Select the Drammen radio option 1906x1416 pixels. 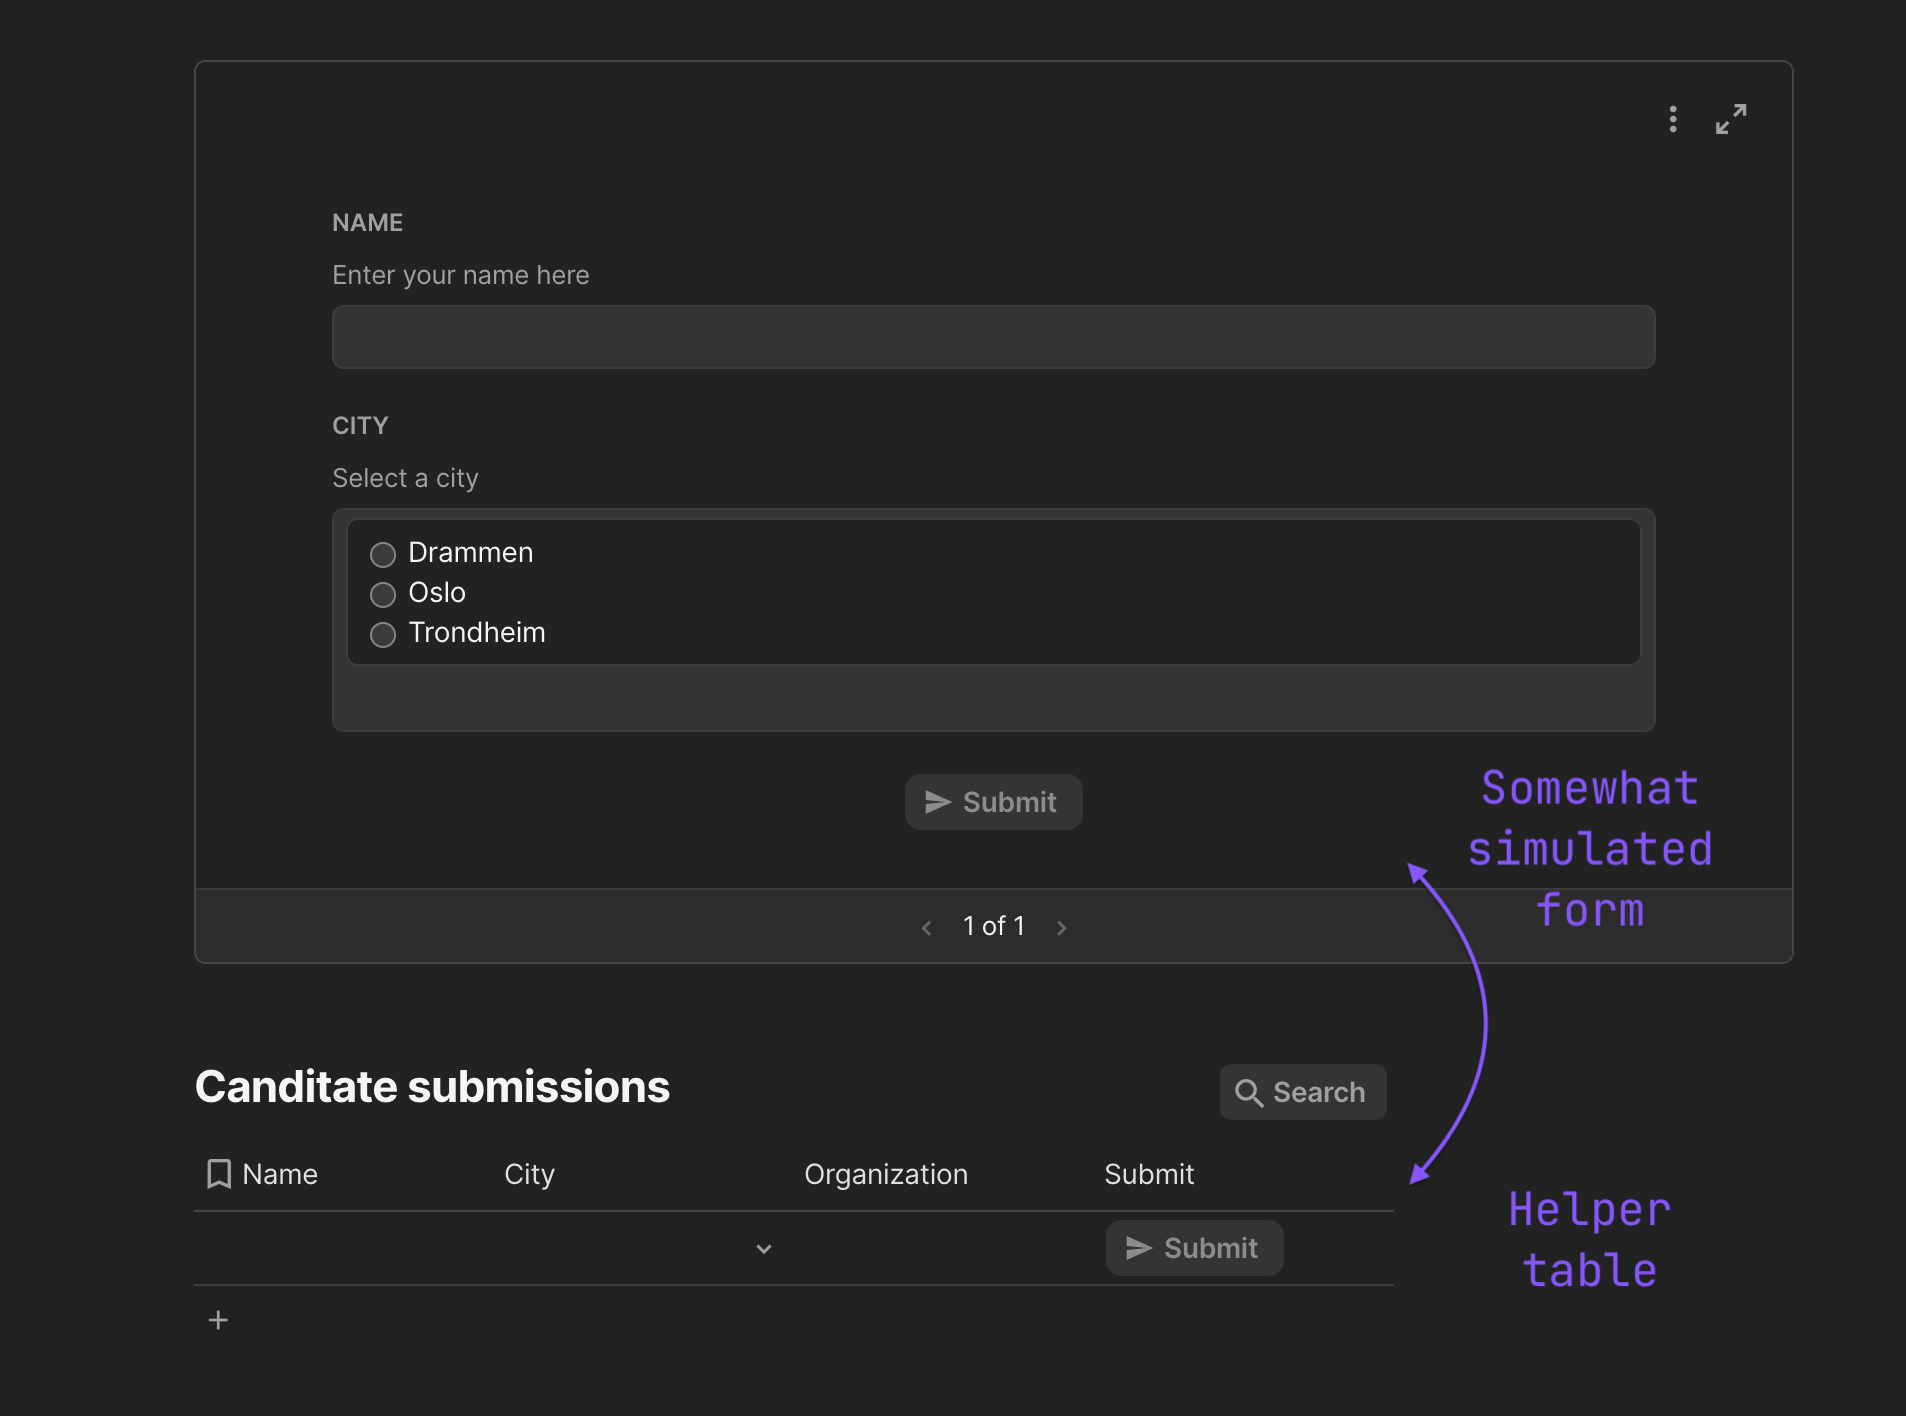[383, 554]
